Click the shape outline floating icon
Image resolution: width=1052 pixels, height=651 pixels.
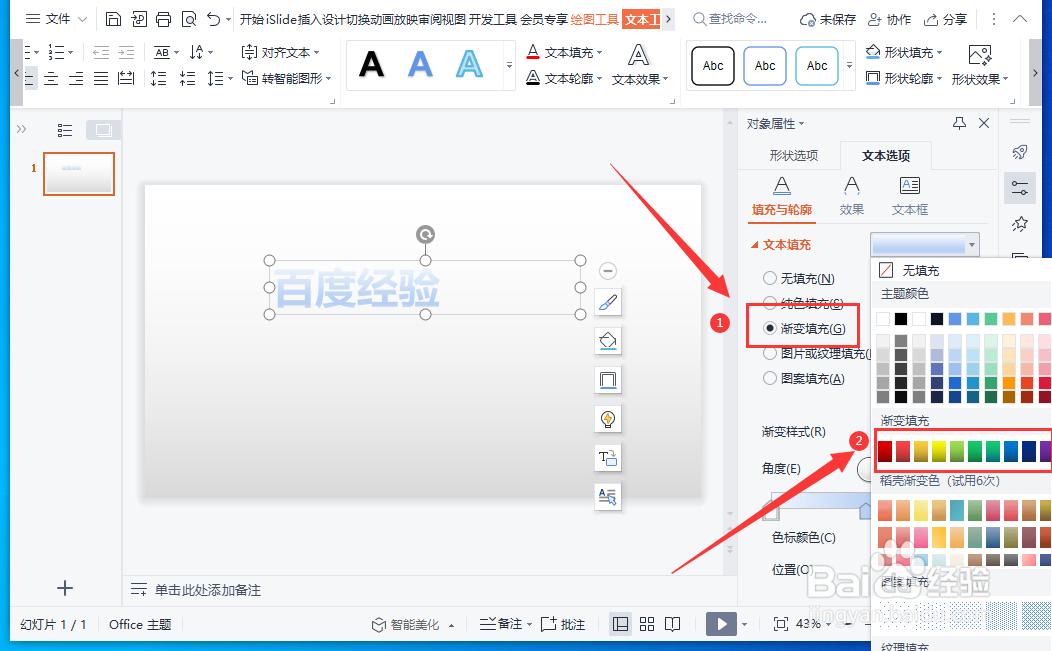(x=608, y=380)
